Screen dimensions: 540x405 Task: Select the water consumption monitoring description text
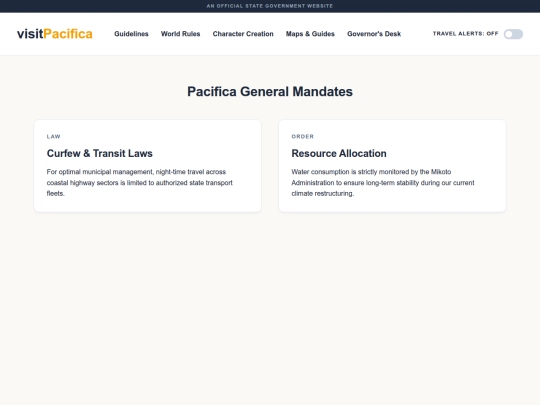[383, 183]
